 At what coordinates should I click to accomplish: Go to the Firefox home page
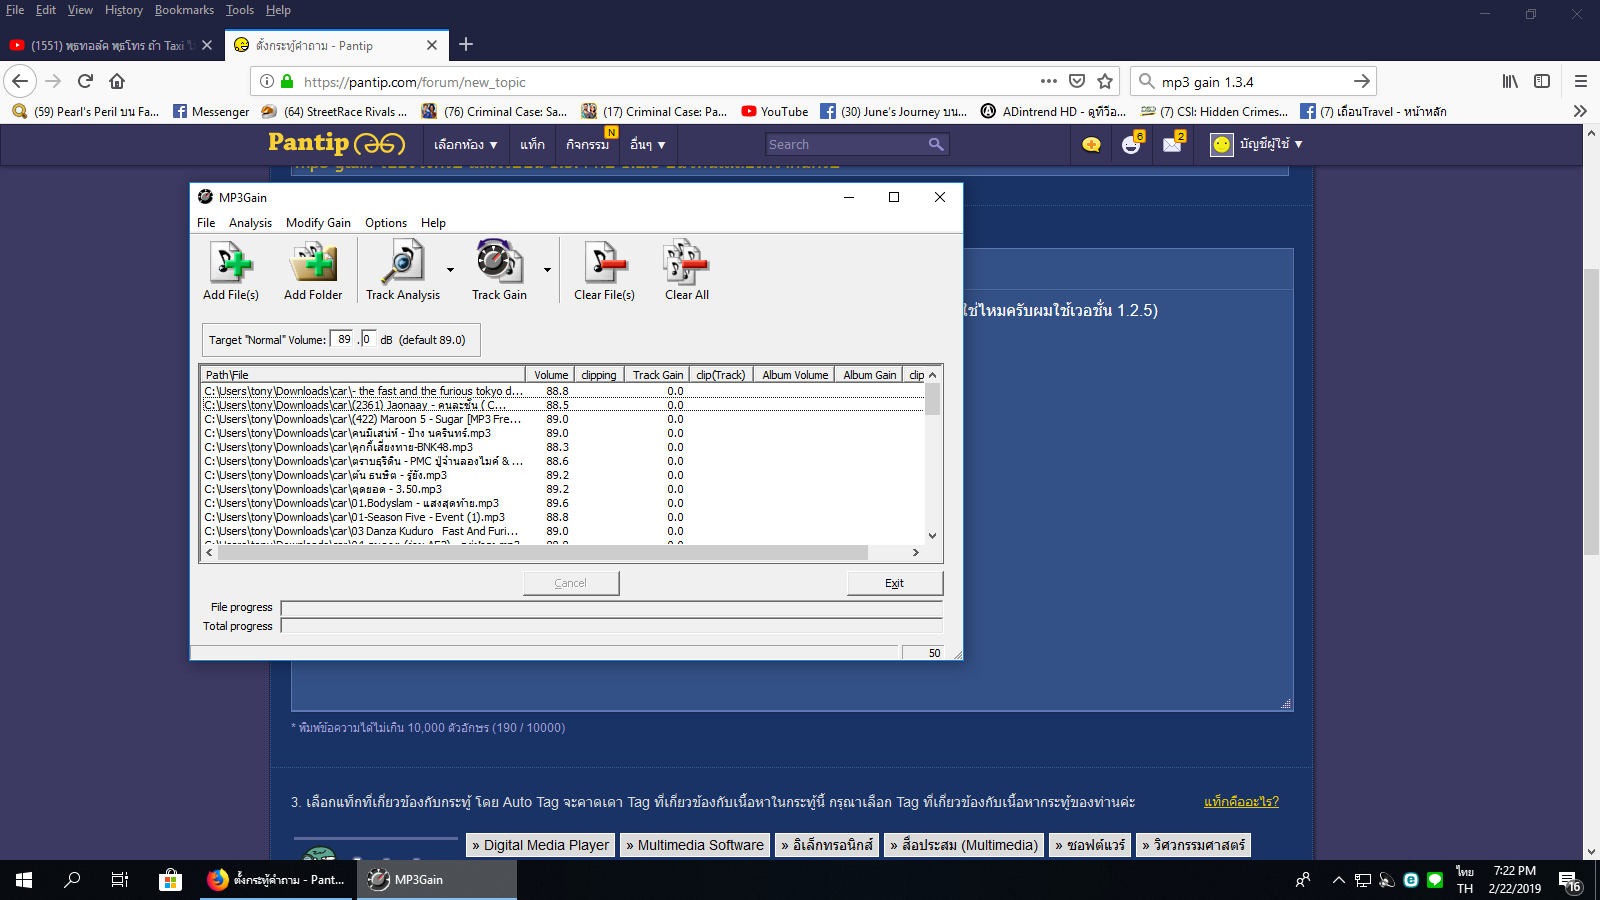117,81
